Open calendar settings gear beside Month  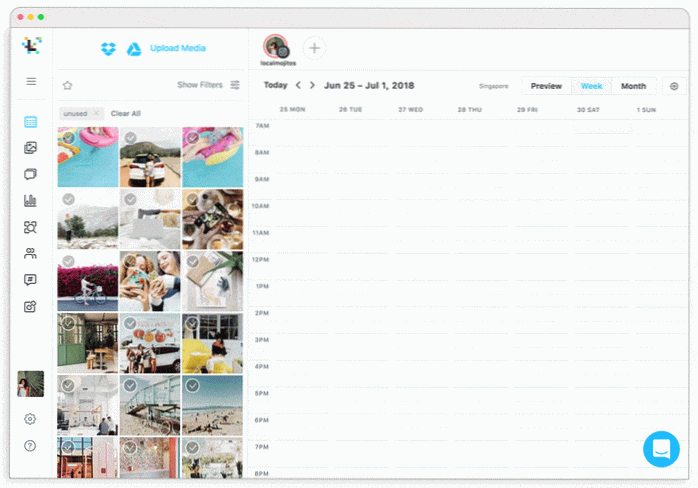(x=674, y=86)
